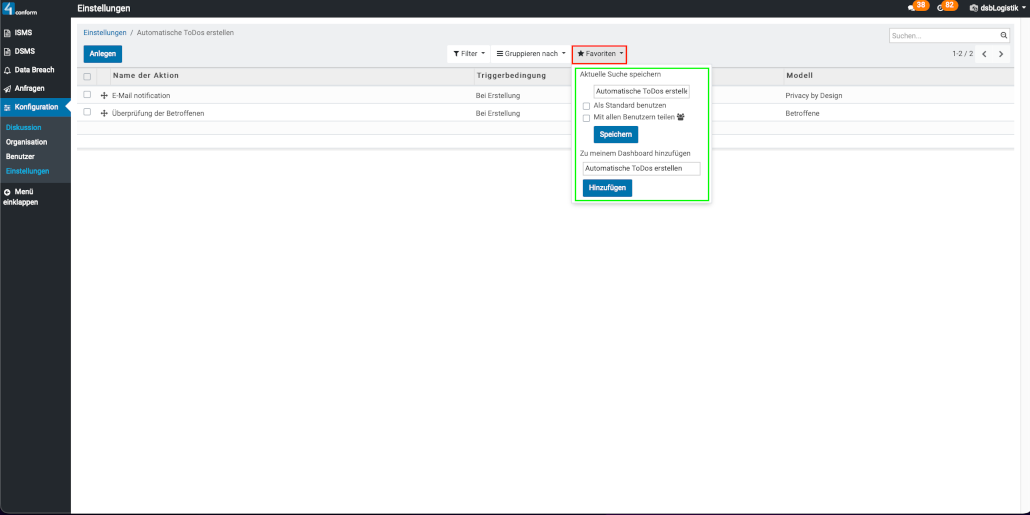Click the 4conform logo icon
This screenshot has height=515, width=1030.
click(x=9, y=9)
